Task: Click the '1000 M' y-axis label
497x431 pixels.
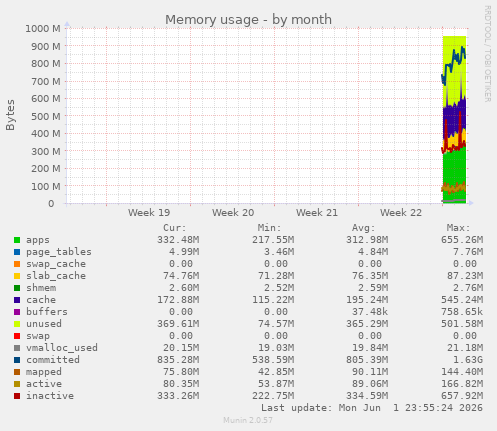Action: [43, 29]
